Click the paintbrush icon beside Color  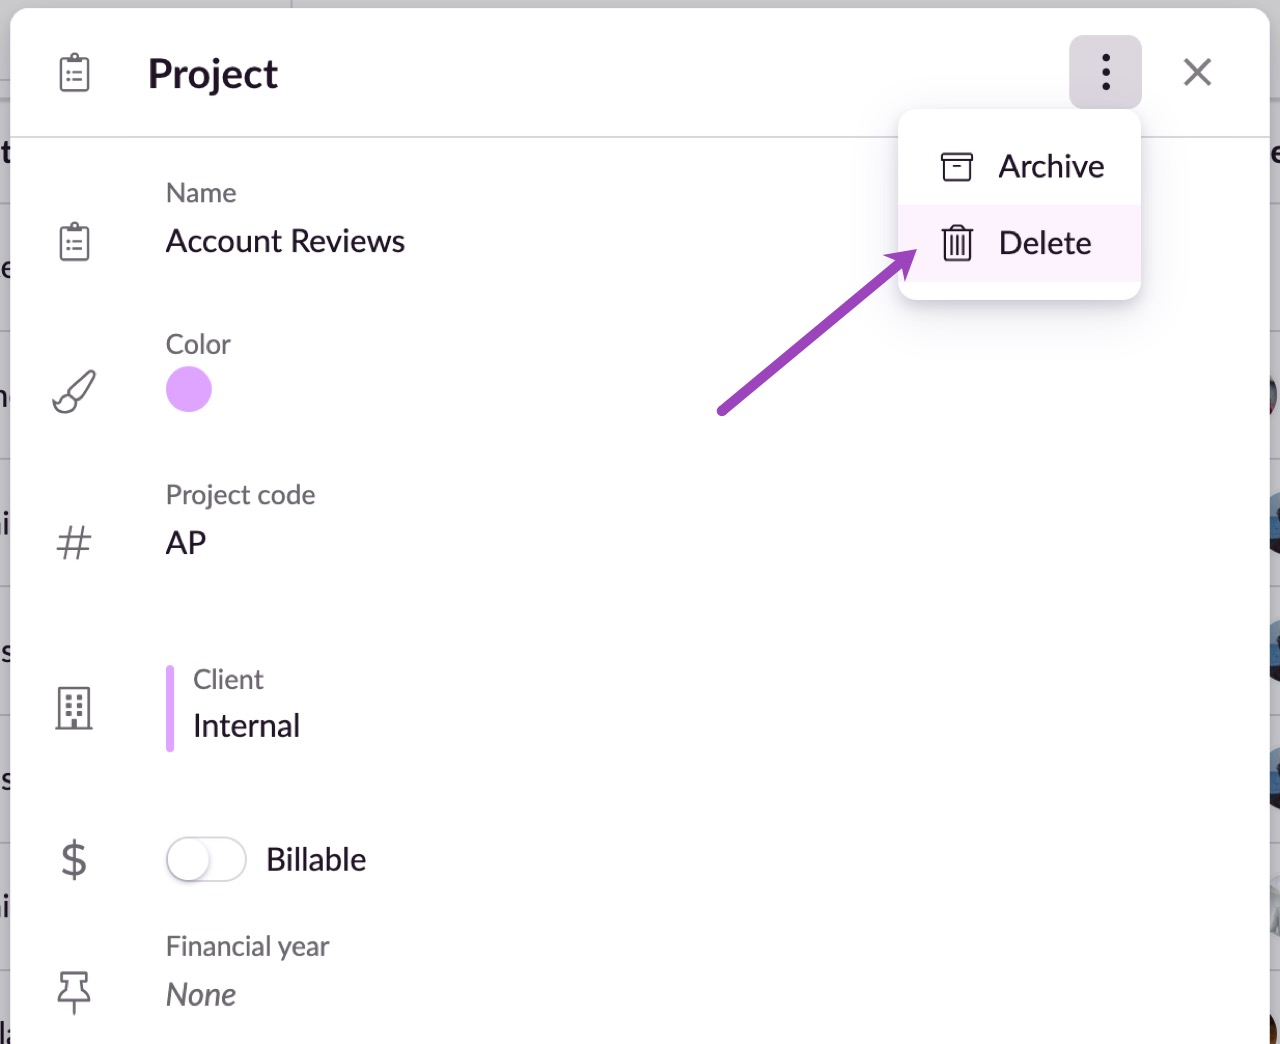pyautogui.click(x=74, y=392)
